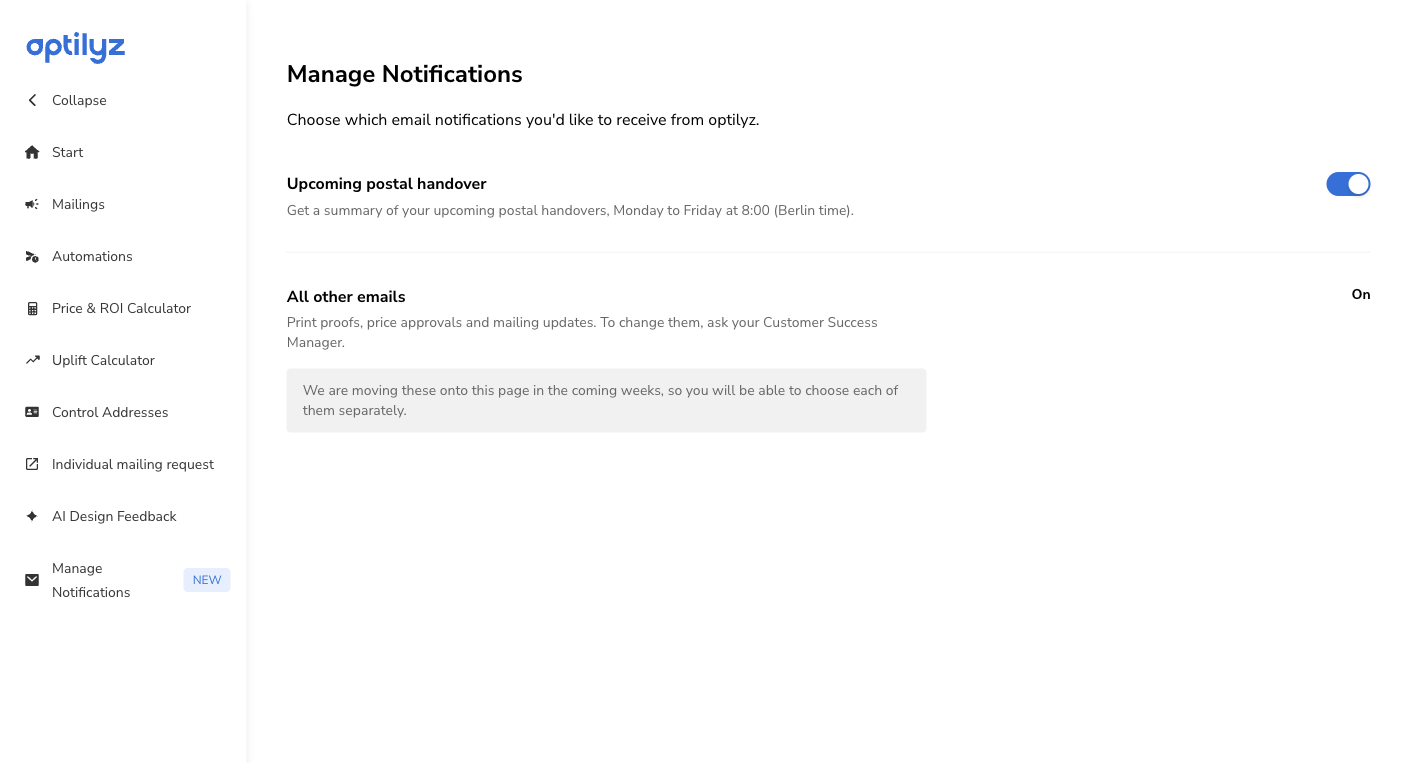
Task: Click the All other emails title
Action: tap(346, 297)
